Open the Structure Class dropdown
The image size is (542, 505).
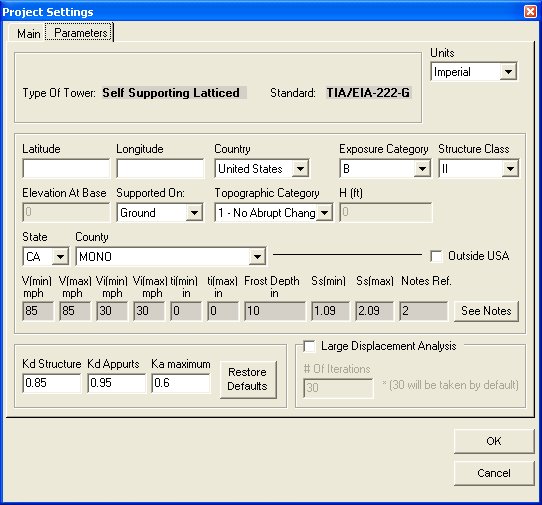478,169
